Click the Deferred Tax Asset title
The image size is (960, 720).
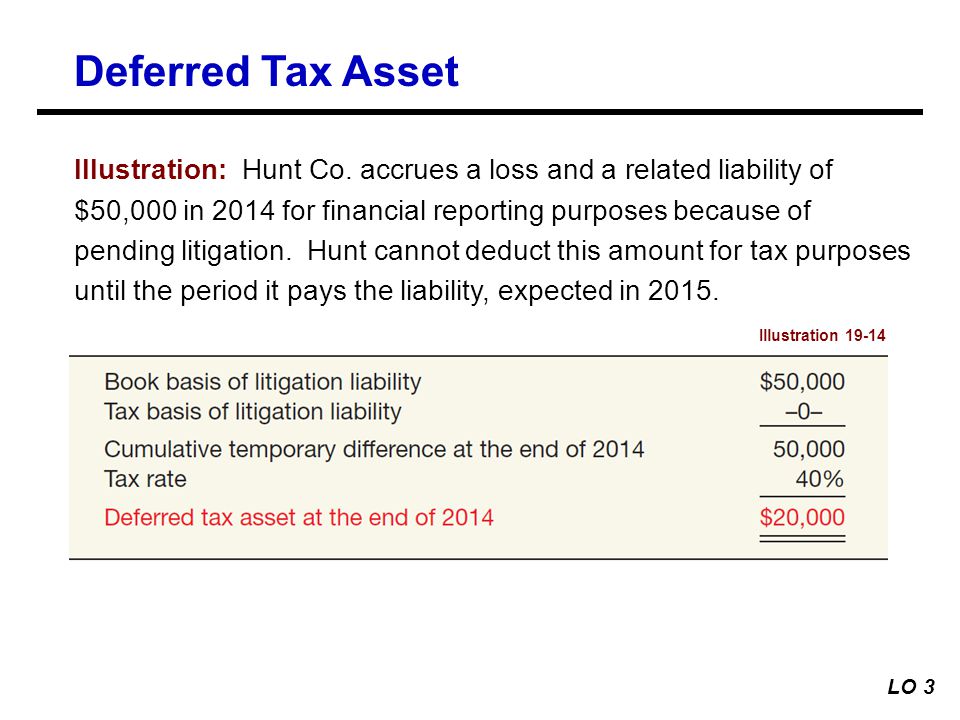266,72
